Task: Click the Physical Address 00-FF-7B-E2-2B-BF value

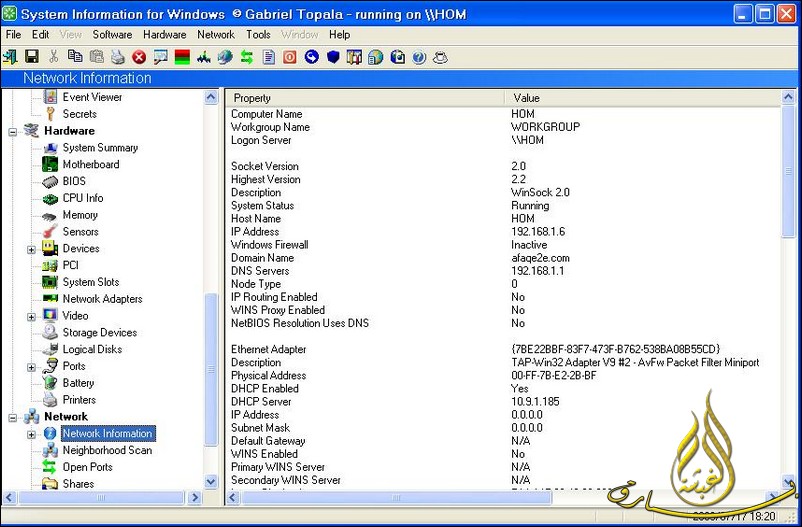Action: [x=554, y=376]
